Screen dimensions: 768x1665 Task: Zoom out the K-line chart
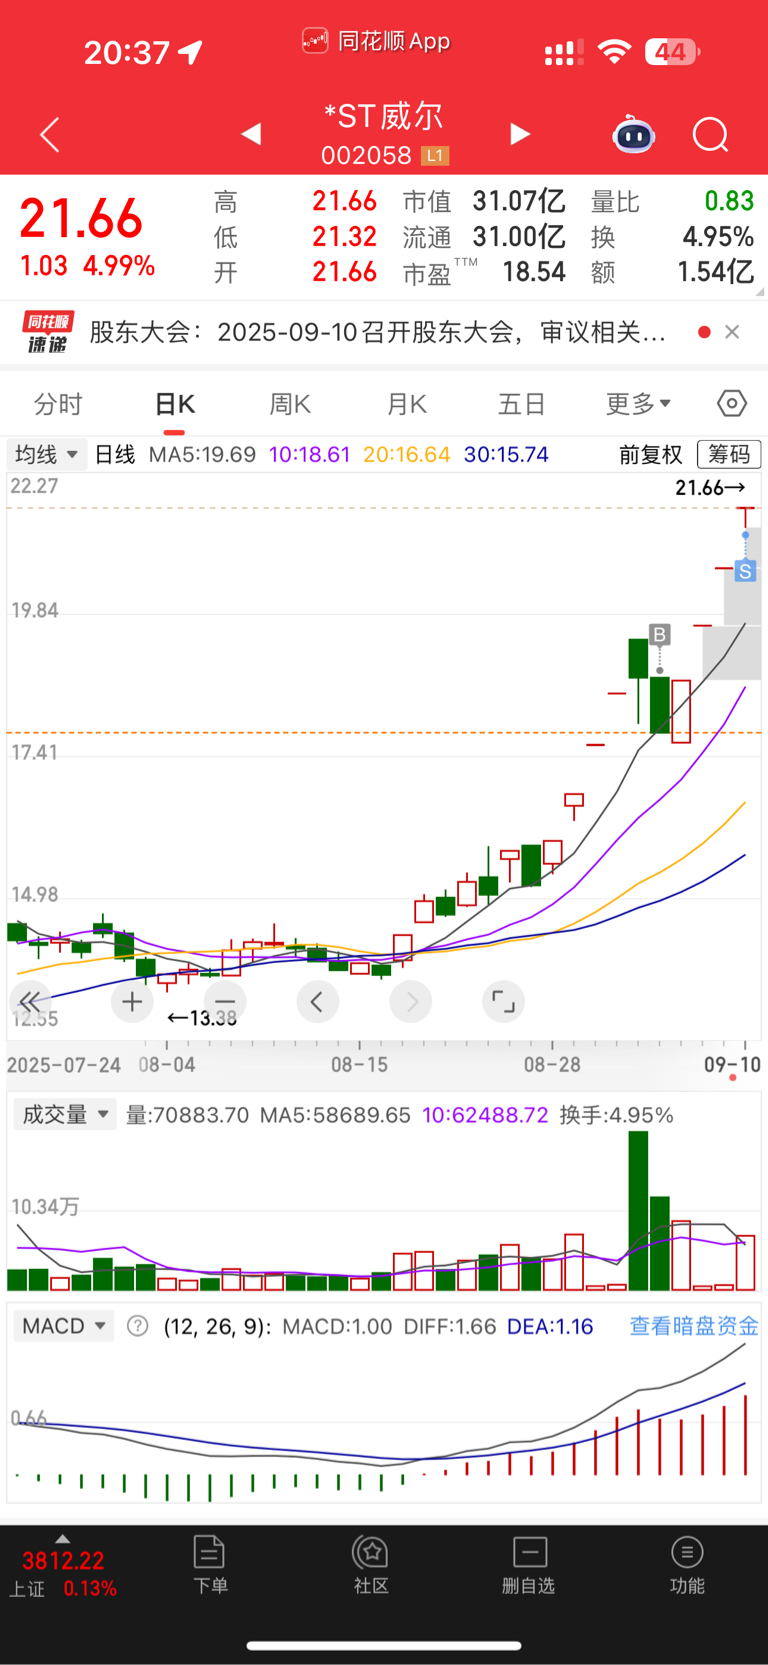click(x=225, y=1001)
